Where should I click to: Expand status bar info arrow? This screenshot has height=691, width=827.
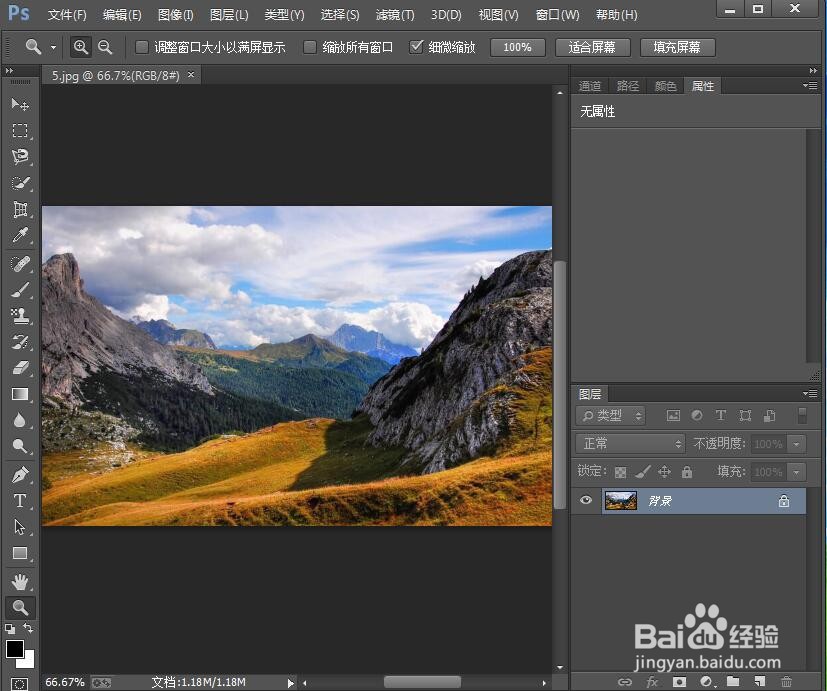coord(291,683)
